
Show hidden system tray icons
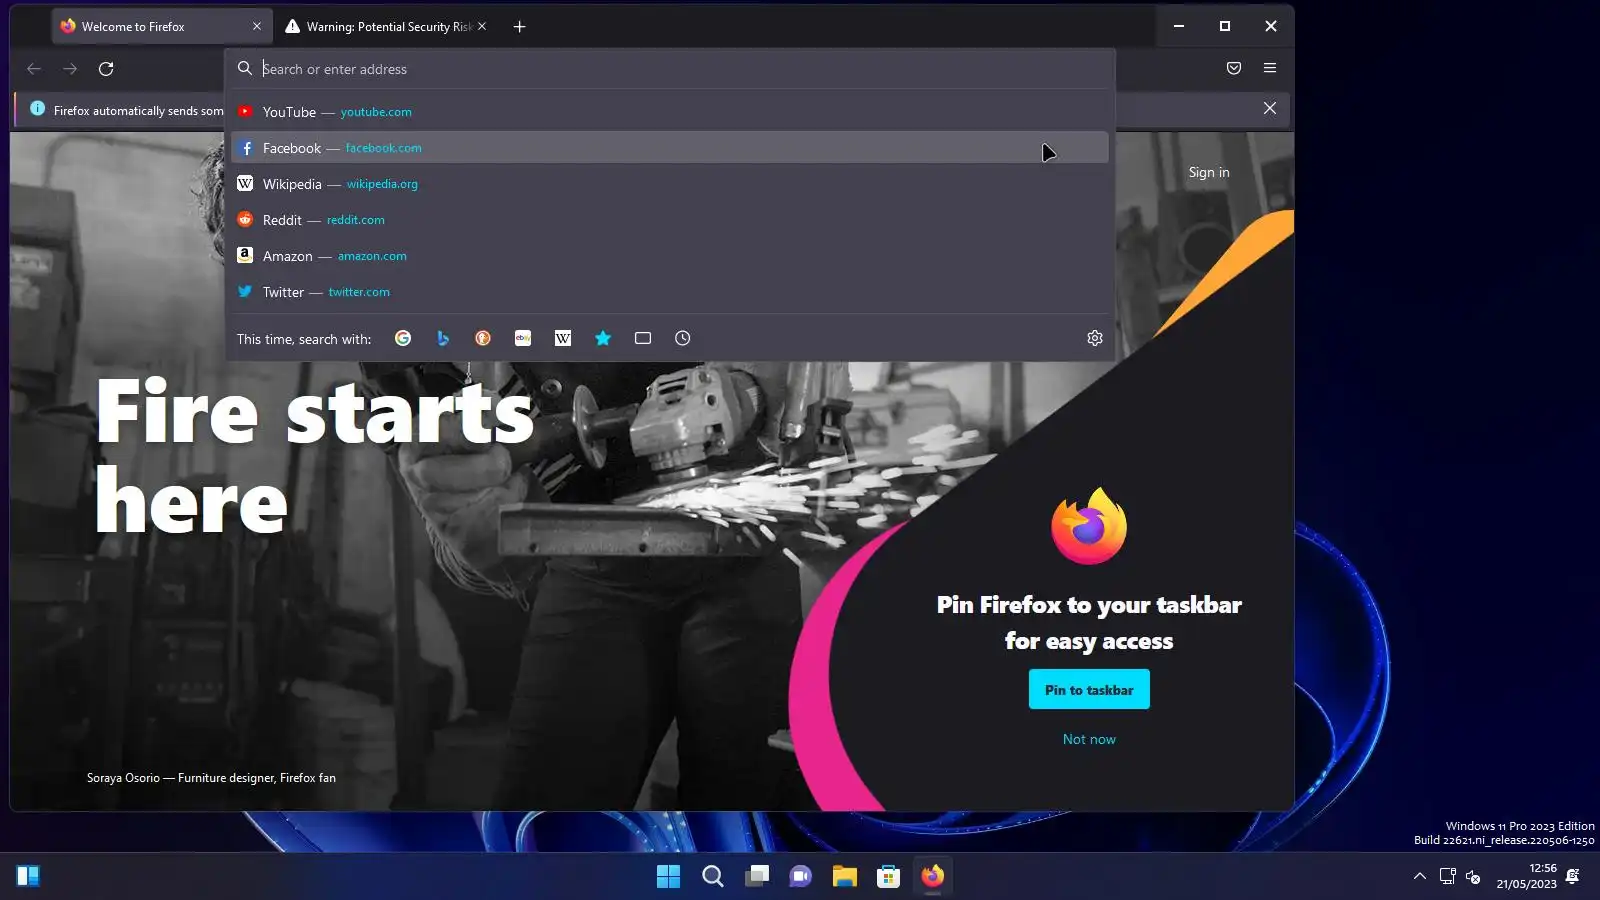(1419, 876)
